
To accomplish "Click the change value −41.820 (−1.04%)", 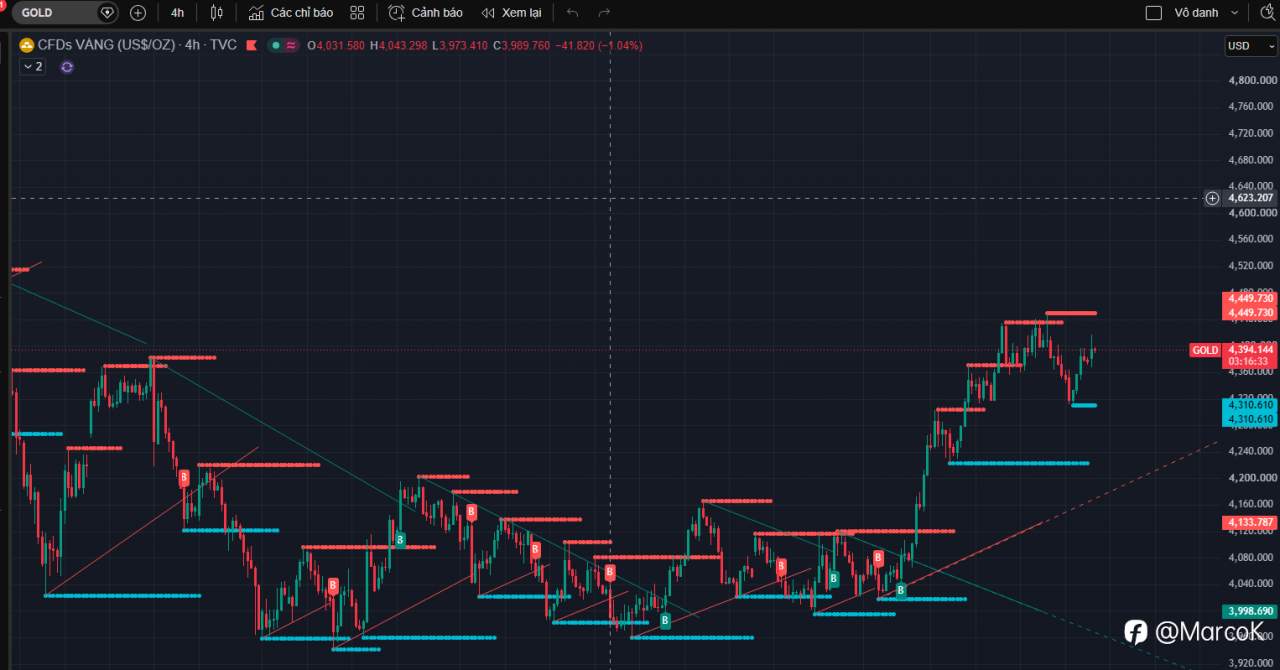I will point(599,45).
